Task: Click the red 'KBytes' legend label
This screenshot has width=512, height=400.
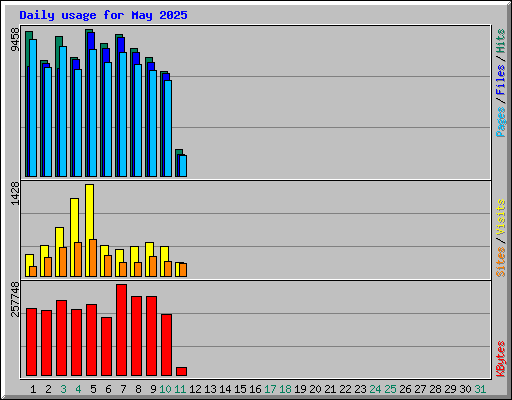Action: pos(501,359)
